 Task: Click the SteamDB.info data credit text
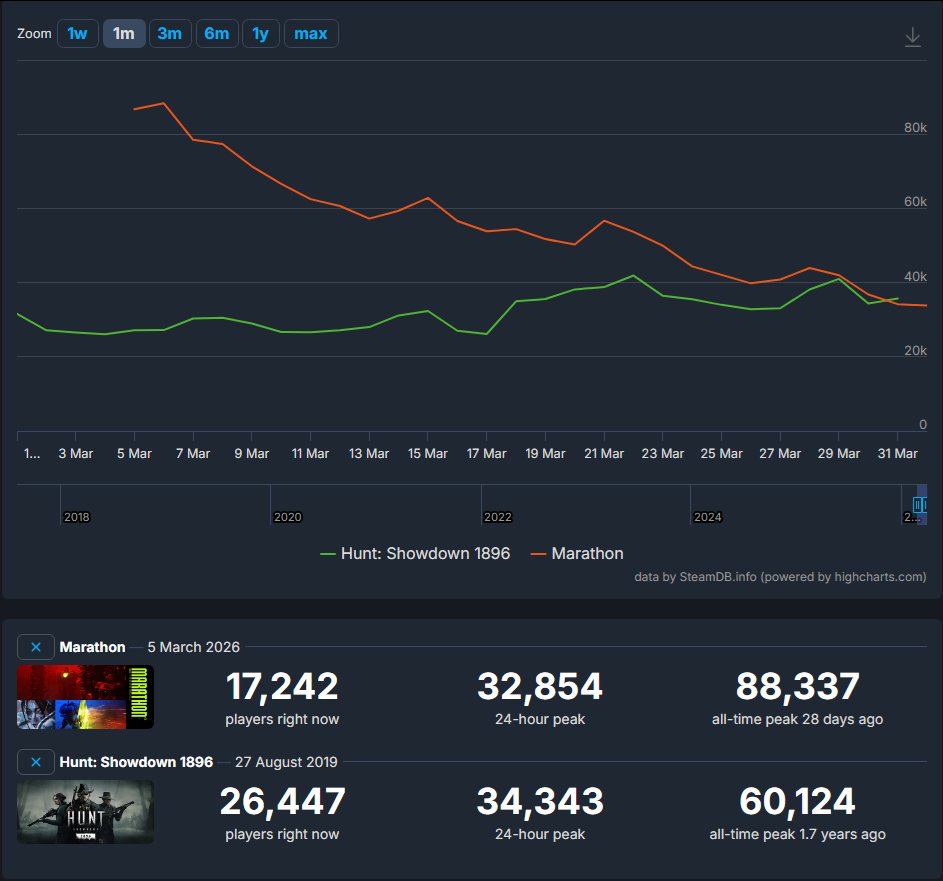tap(780, 577)
